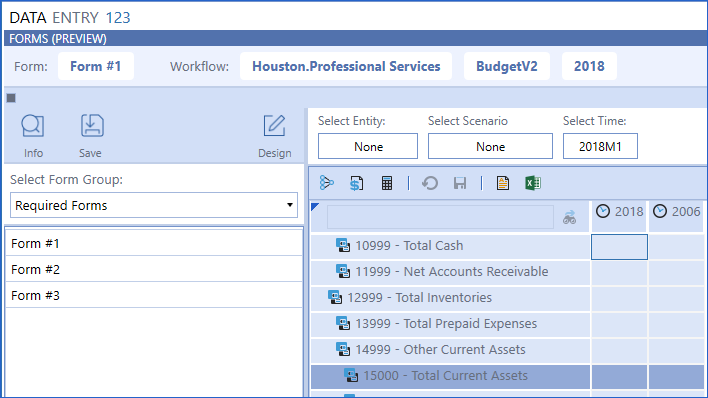708x398 pixels.
Task: Click the floppy disk save icon in grid toolbar
Action: (460, 183)
